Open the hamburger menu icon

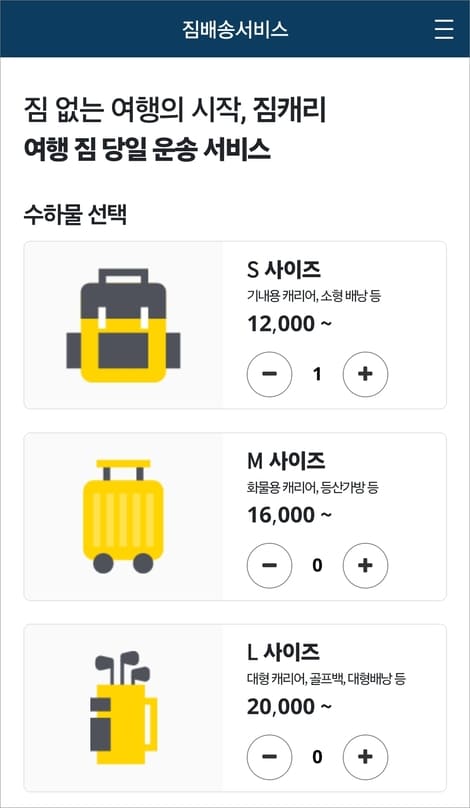[x=444, y=29]
